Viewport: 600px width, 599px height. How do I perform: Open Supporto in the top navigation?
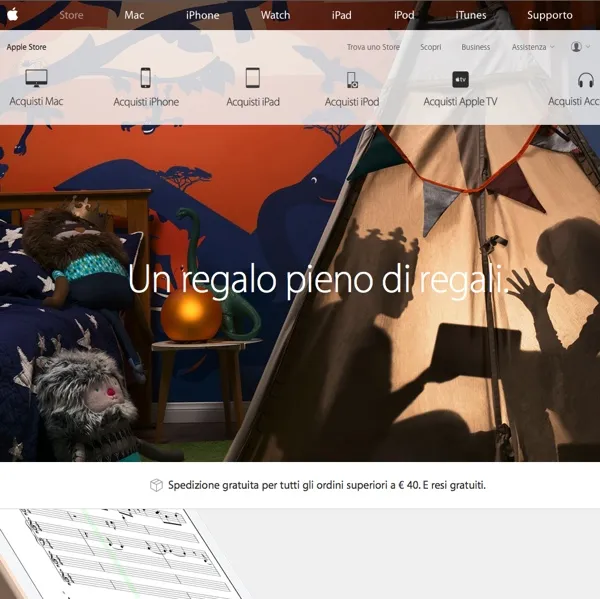(549, 15)
